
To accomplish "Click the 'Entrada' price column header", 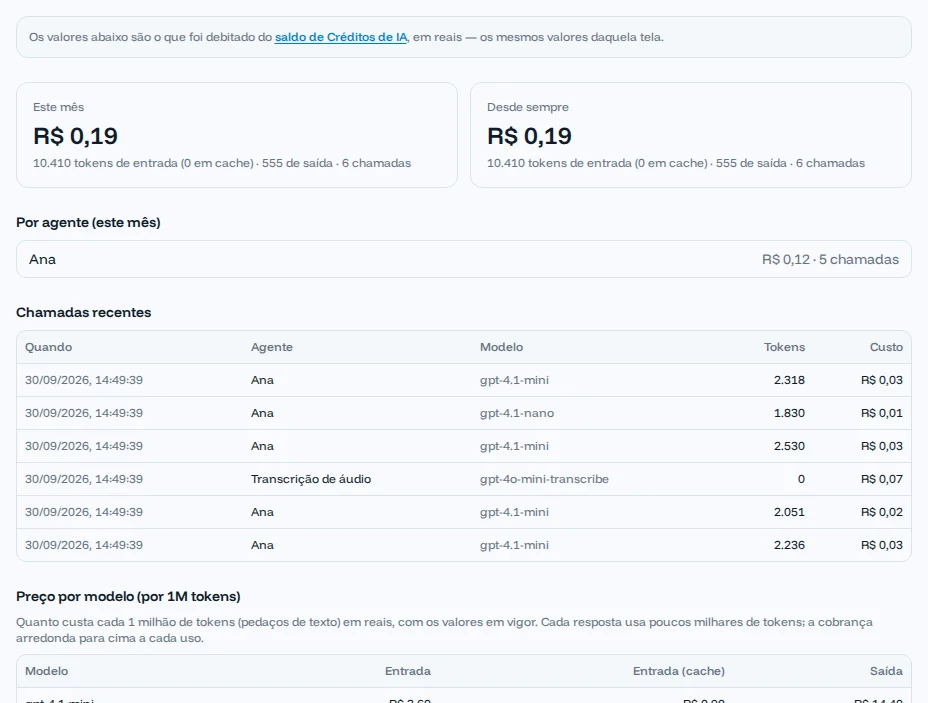I will pyautogui.click(x=408, y=671).
